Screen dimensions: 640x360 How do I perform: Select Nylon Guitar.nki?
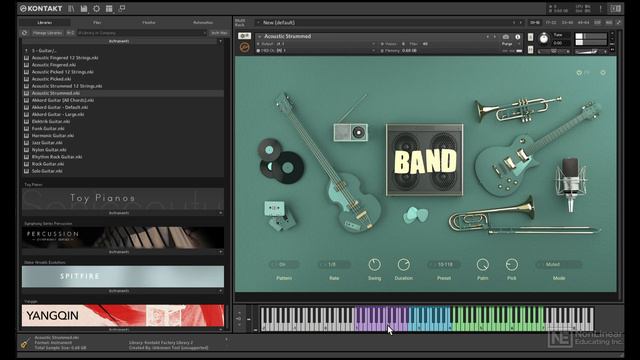[x=49, y=150]
